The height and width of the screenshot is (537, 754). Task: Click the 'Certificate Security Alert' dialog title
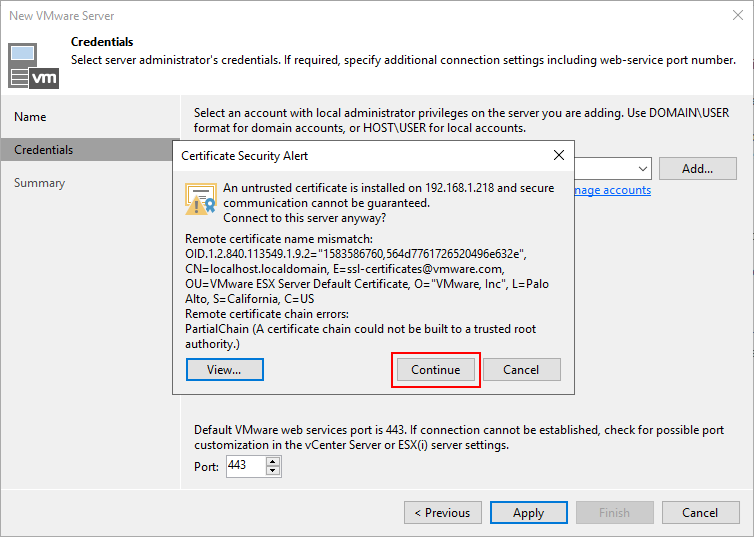[x=244, y=156]
